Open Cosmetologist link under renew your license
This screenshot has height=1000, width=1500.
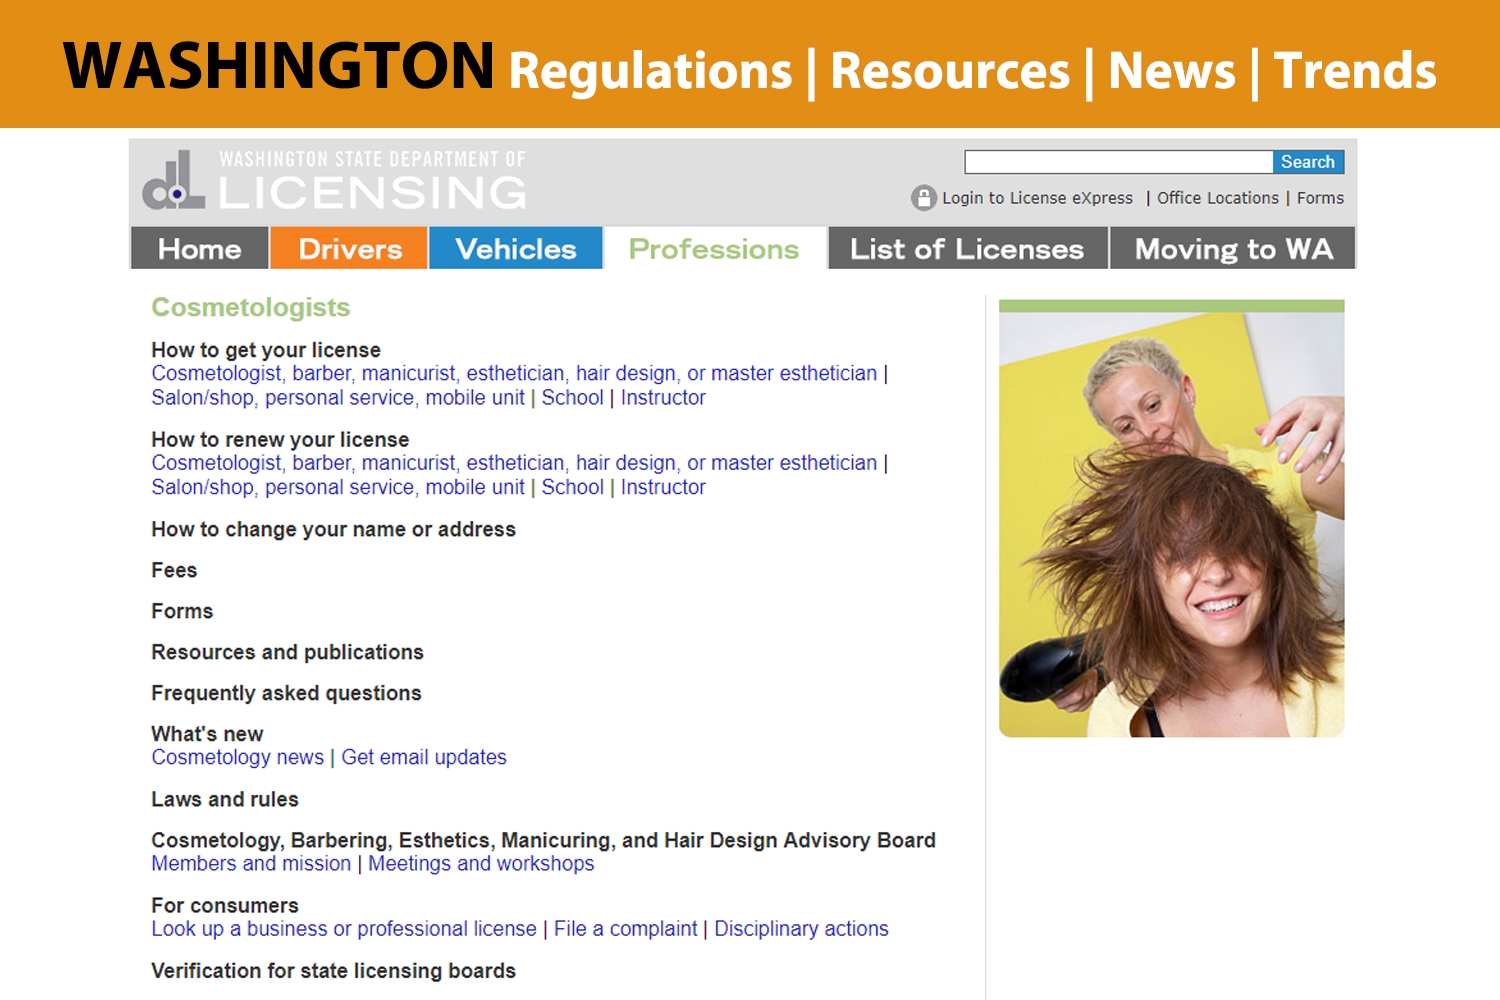pyautogui.click(x=514, y=463)
